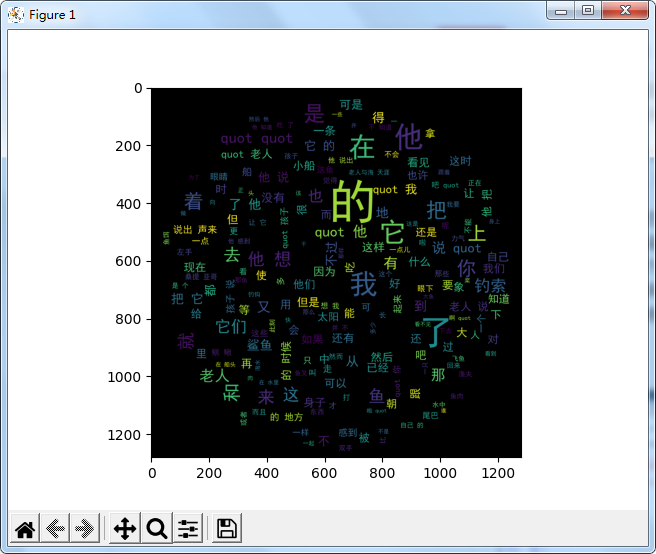Click the word 知道 in the word cloud
This screenshot has height=554, width=656.
(499, 299)
